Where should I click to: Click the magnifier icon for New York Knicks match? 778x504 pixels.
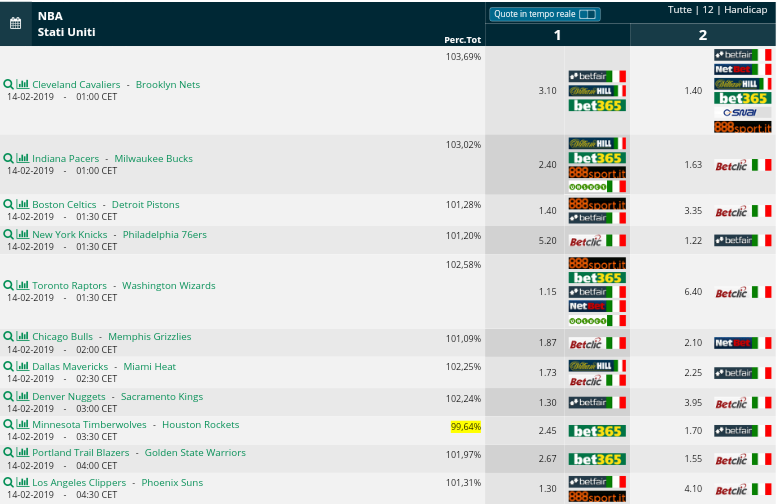(x=8, y=234)
